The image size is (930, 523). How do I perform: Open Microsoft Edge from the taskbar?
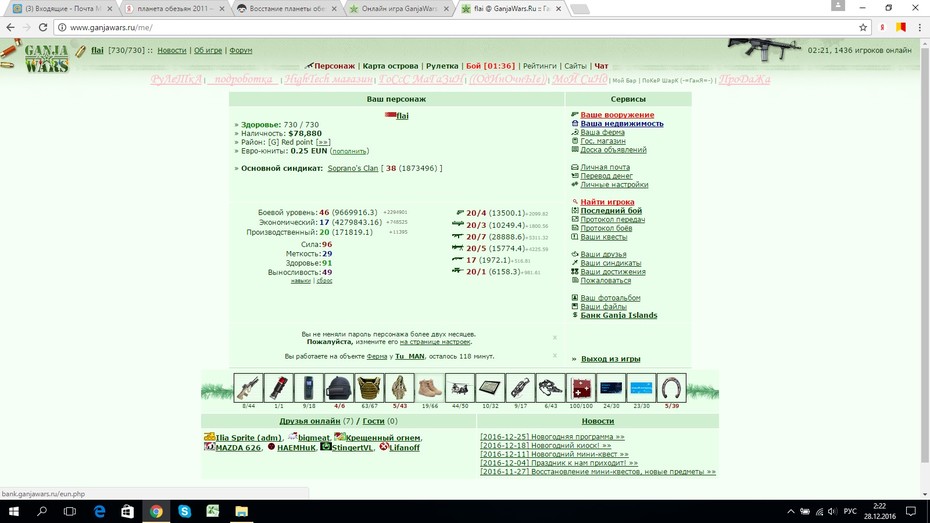point(99,511)
